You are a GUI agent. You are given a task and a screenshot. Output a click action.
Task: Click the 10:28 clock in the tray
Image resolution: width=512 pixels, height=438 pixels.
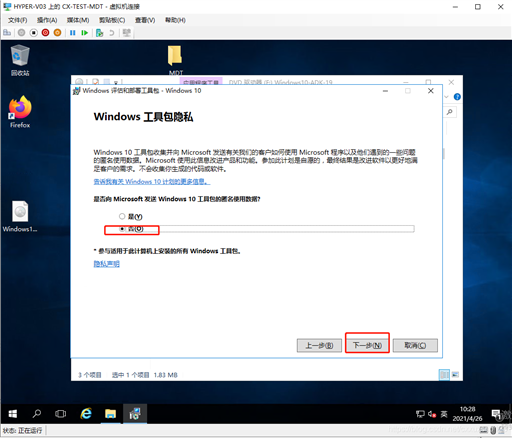coord(467,414)
